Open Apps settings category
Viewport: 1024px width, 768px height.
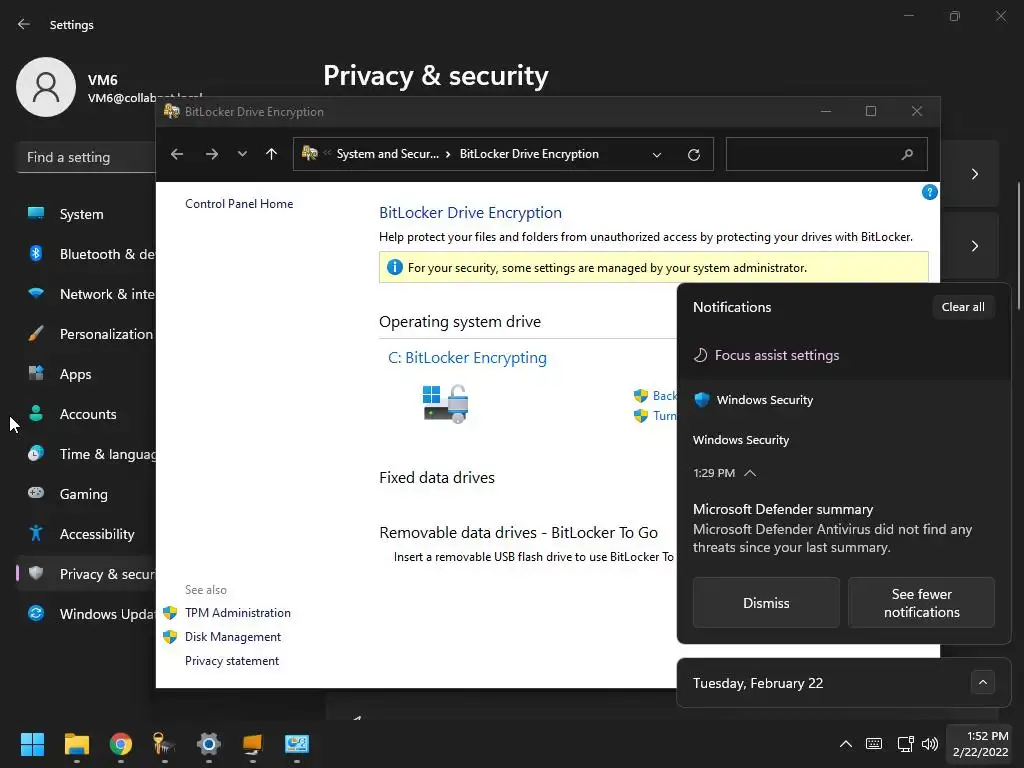click(86, 374)
